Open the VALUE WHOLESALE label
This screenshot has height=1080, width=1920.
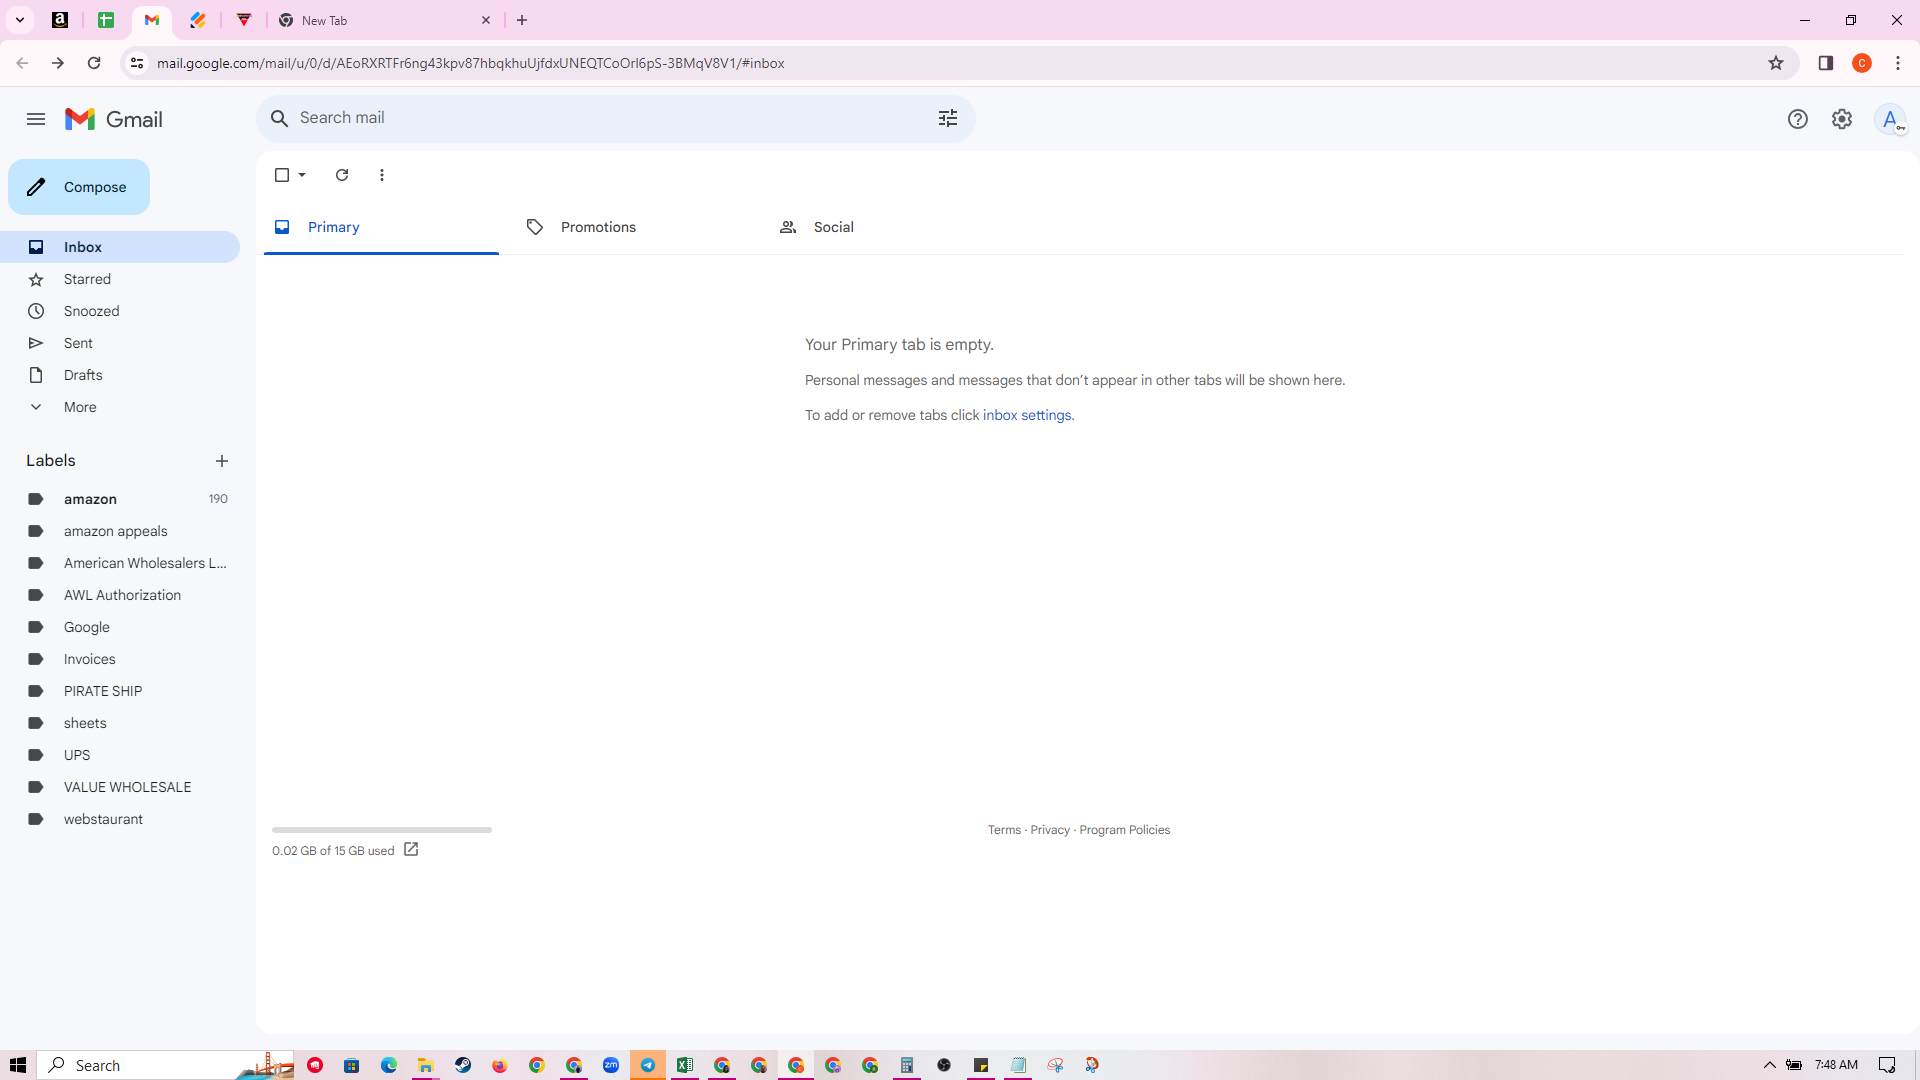(x=120, y=787)
